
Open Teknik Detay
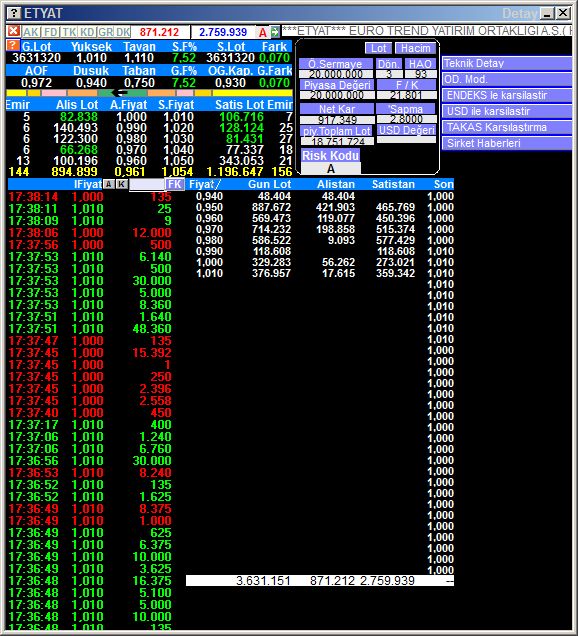[x=507, y=63]
